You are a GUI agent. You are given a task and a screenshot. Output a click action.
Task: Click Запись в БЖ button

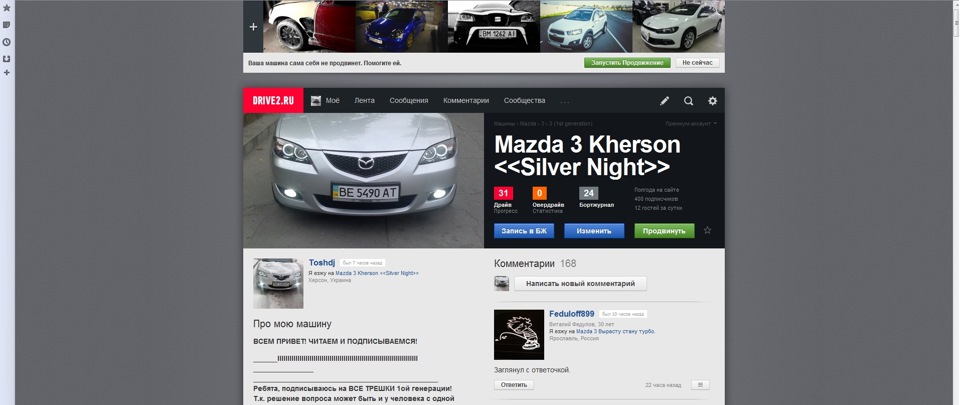(523, 231)
